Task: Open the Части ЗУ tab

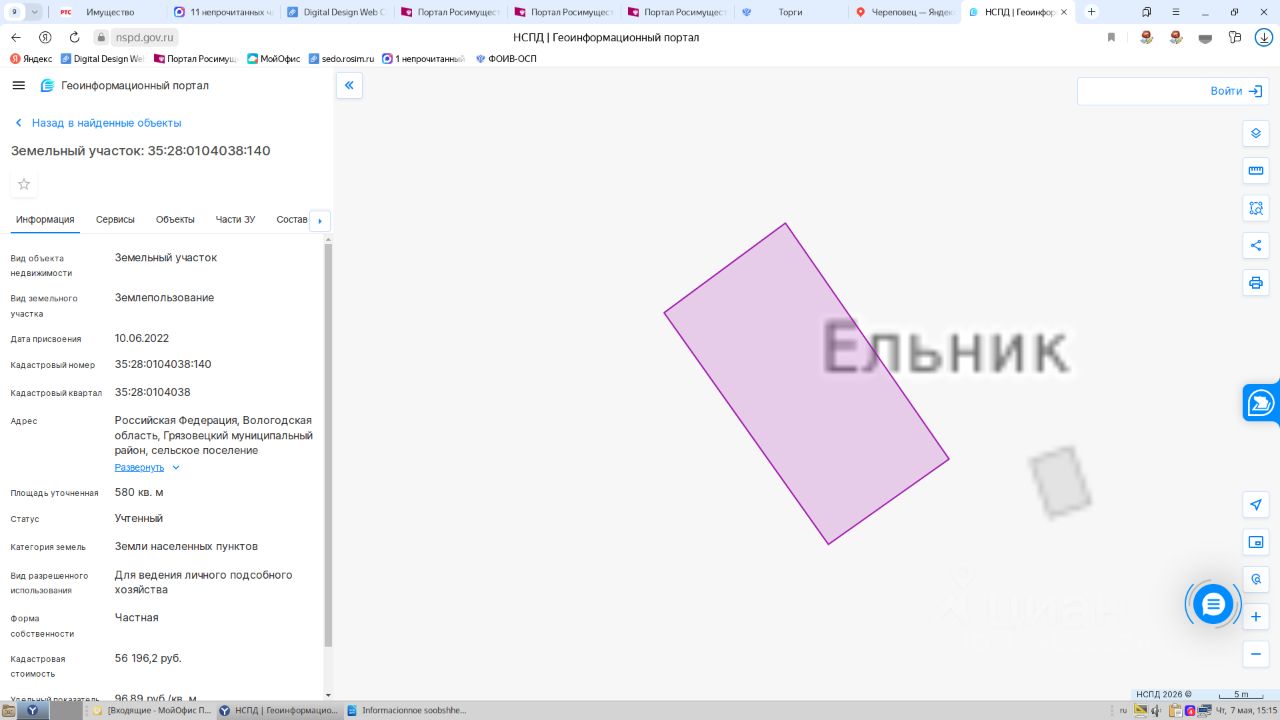Action: [x=235, y=219]
